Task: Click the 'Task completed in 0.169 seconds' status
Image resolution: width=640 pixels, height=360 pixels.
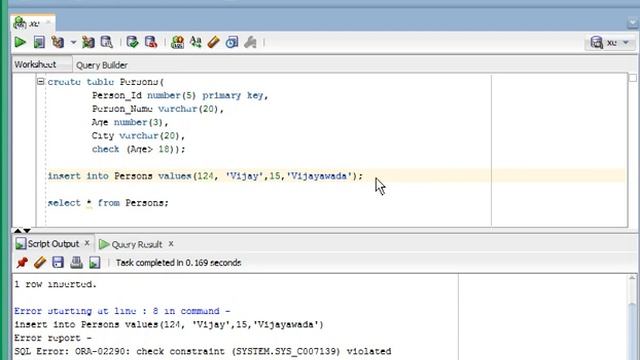Action: click(179, 263)
